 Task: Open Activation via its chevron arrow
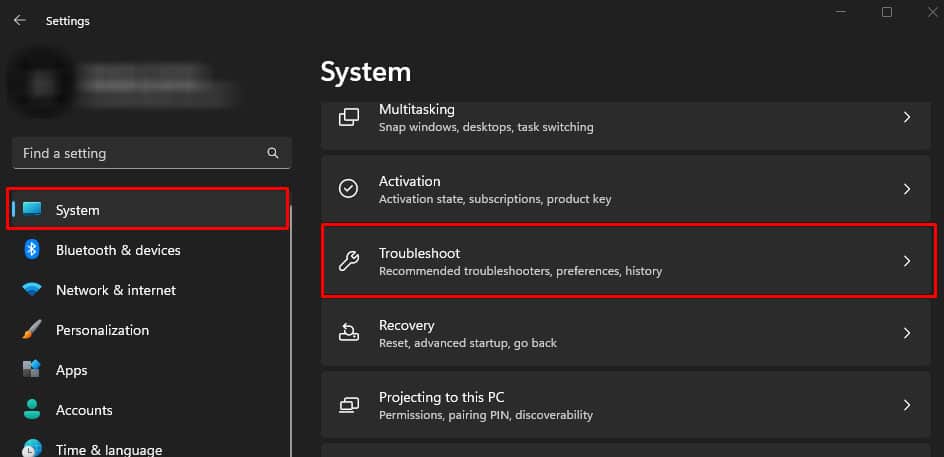point(907,189)
